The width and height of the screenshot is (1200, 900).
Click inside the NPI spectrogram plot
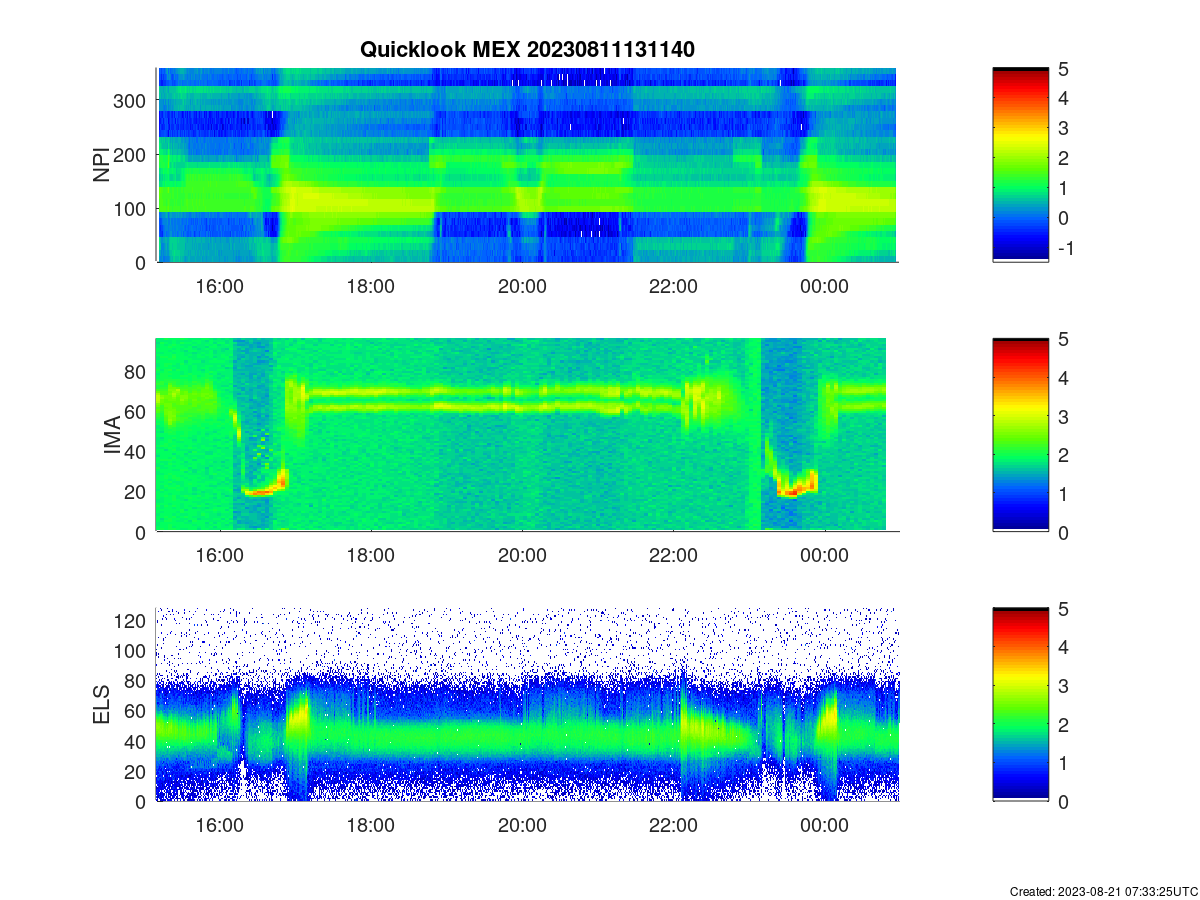point(527,165)
